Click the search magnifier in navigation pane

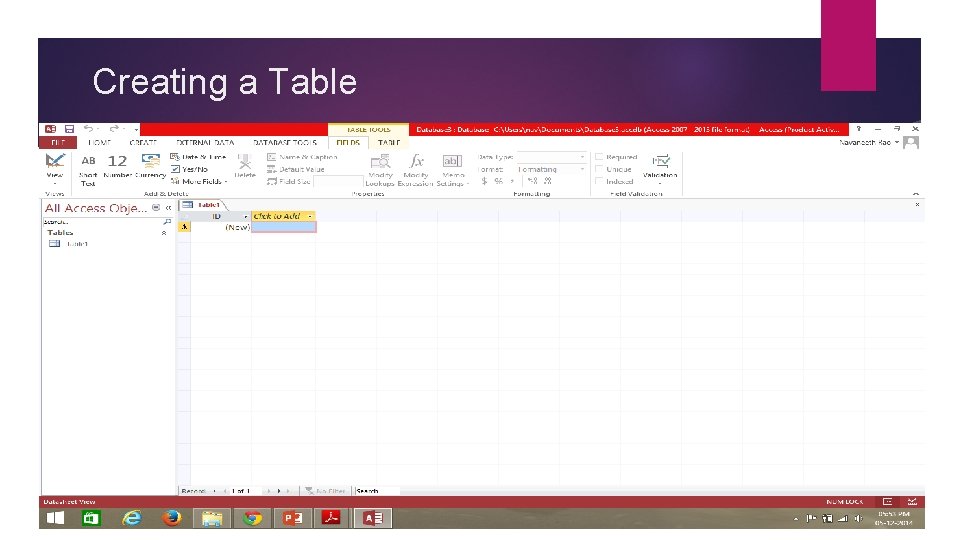pyautogui.click(x=167, y=222)
